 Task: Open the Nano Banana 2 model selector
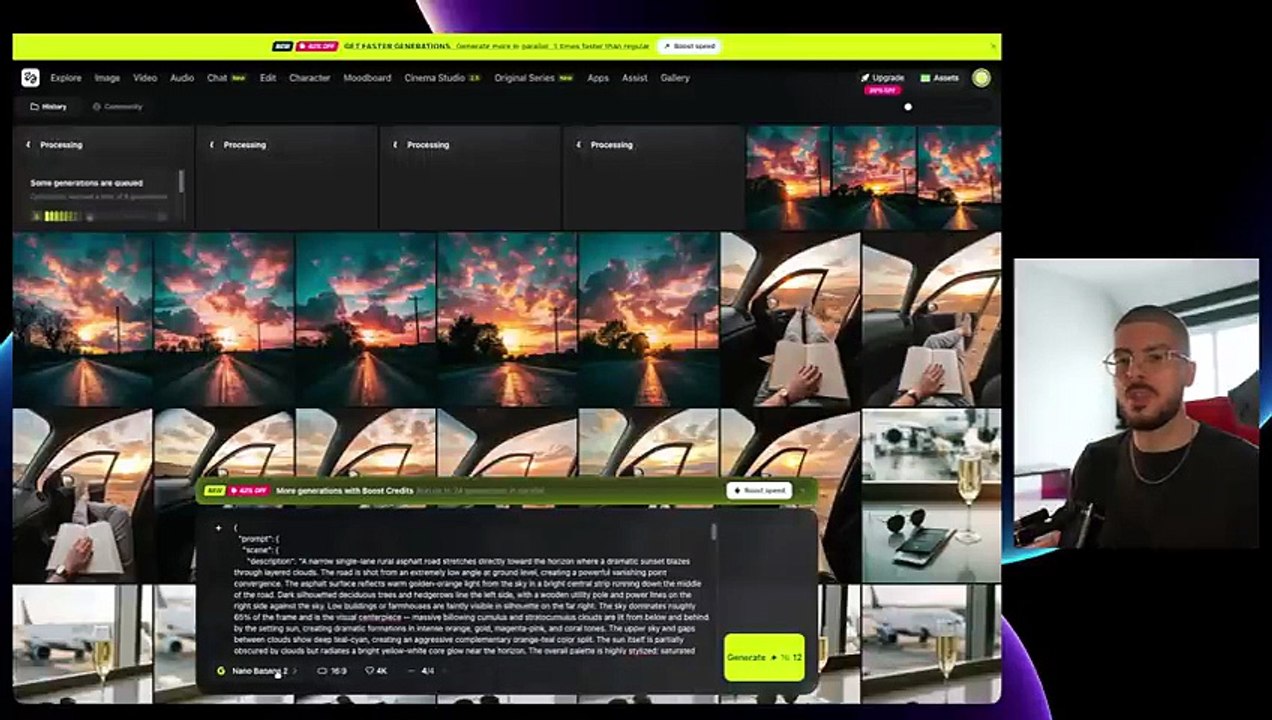(x=258, y=671)
